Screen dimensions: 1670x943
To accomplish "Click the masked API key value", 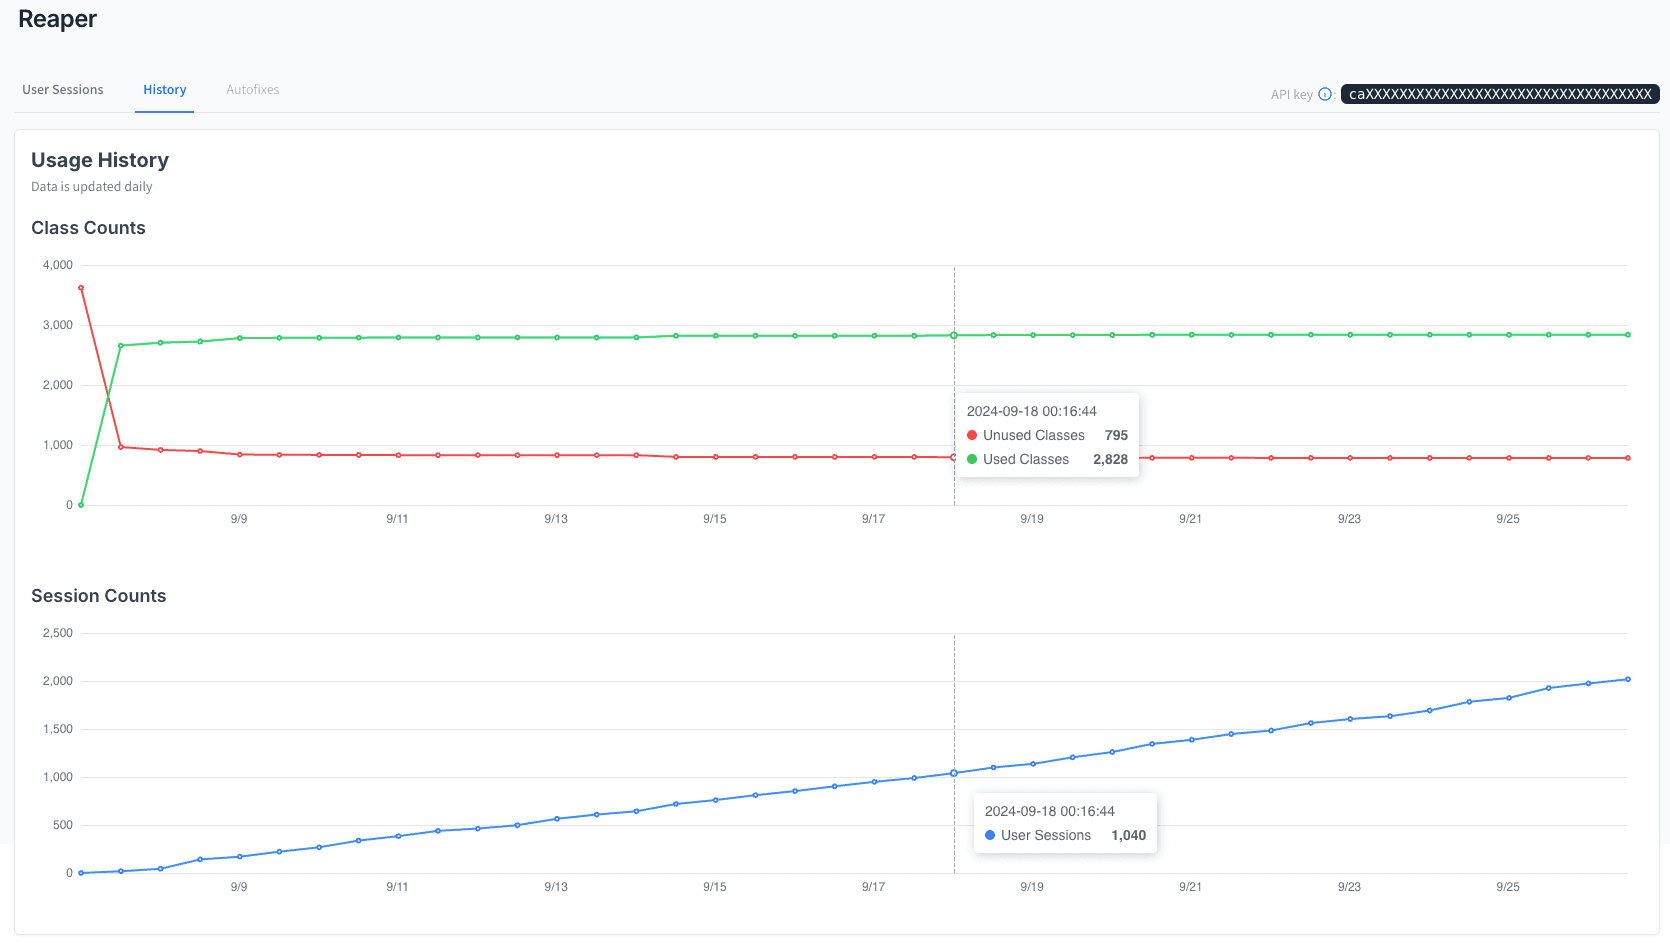I will 1499,94.
